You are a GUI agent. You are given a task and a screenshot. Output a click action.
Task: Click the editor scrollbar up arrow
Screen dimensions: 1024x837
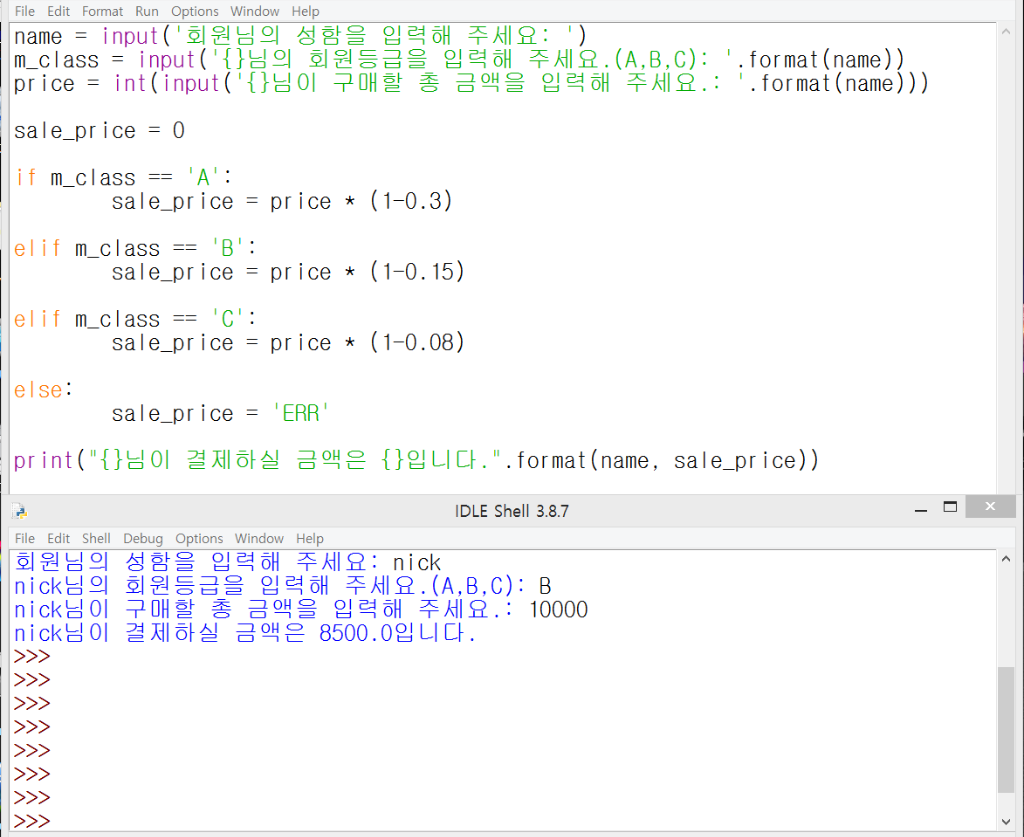[x=1006, y=30]
